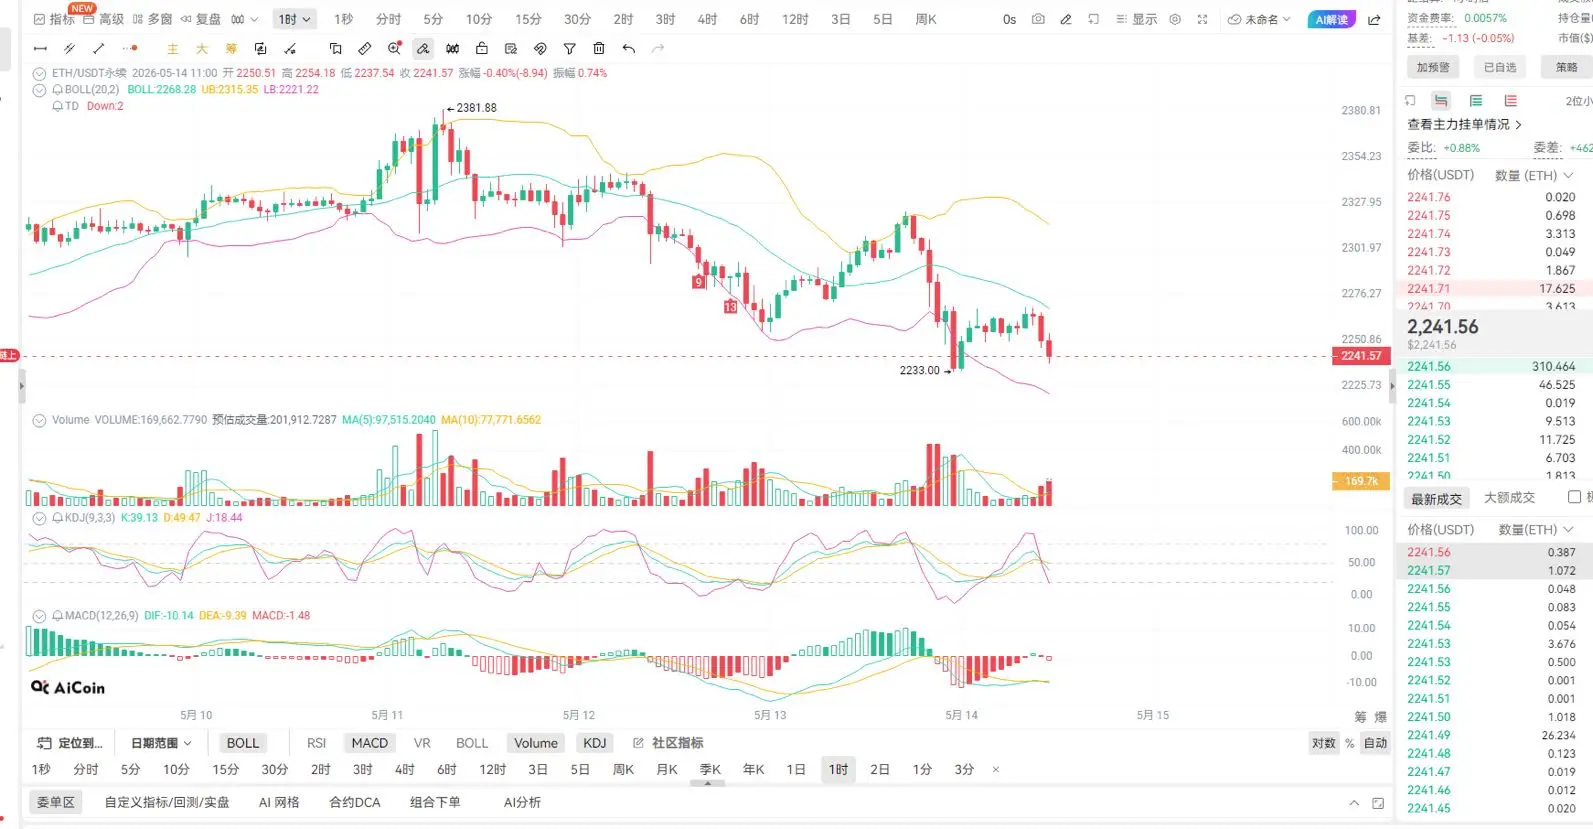Tick the checkbox beside 大额成交
1593x829 pixels.
pos(1575,497)
